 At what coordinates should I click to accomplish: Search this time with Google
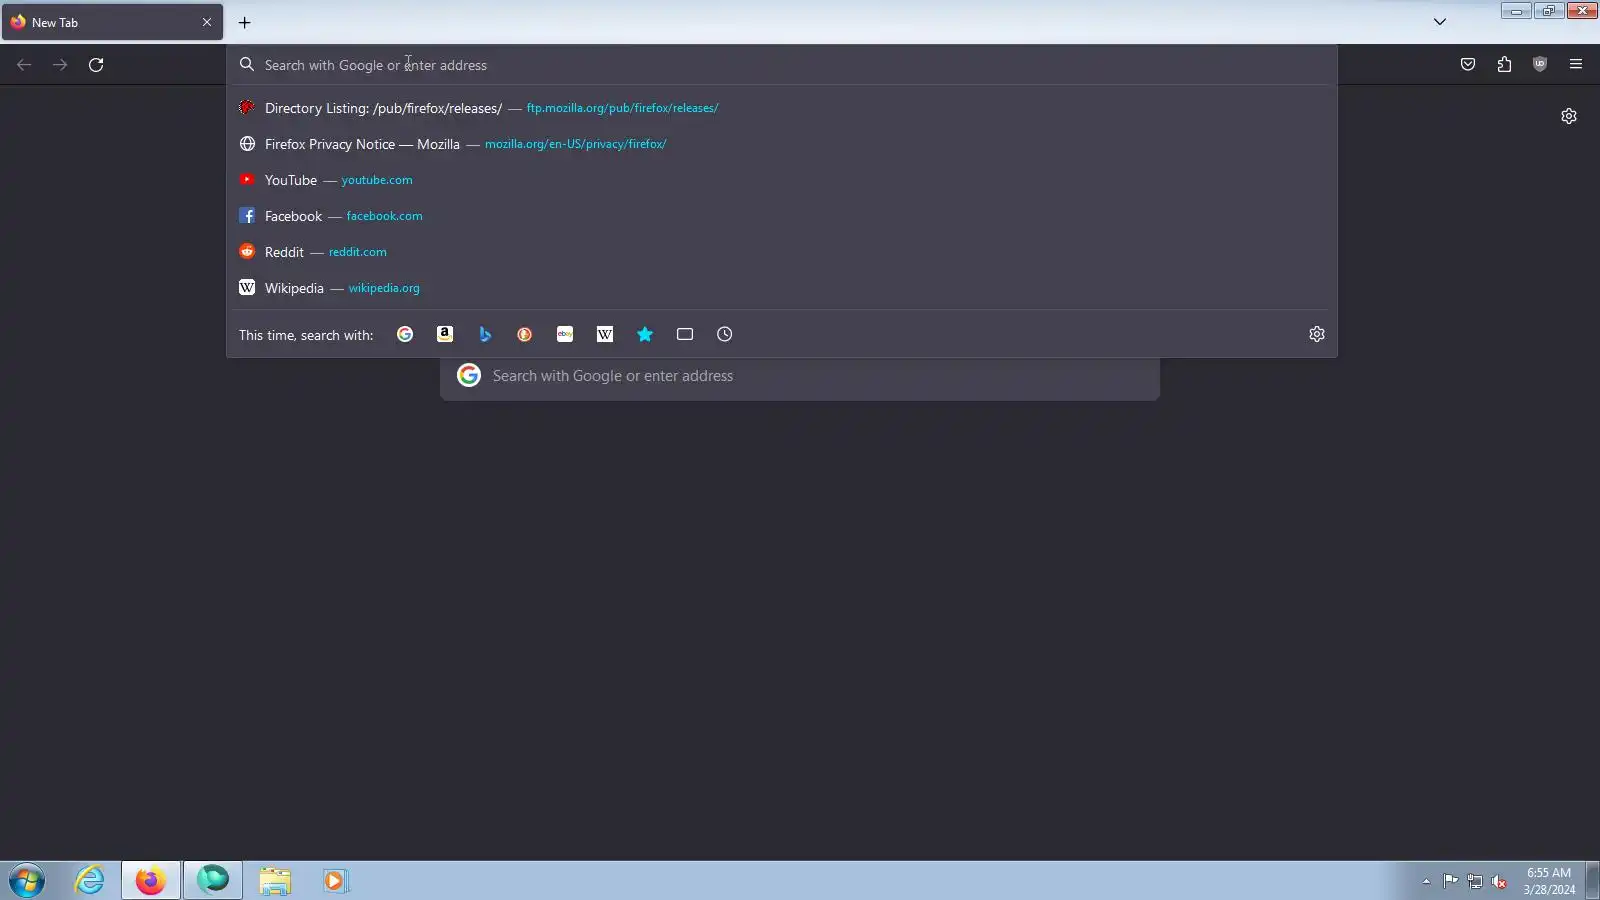[405, 335]
